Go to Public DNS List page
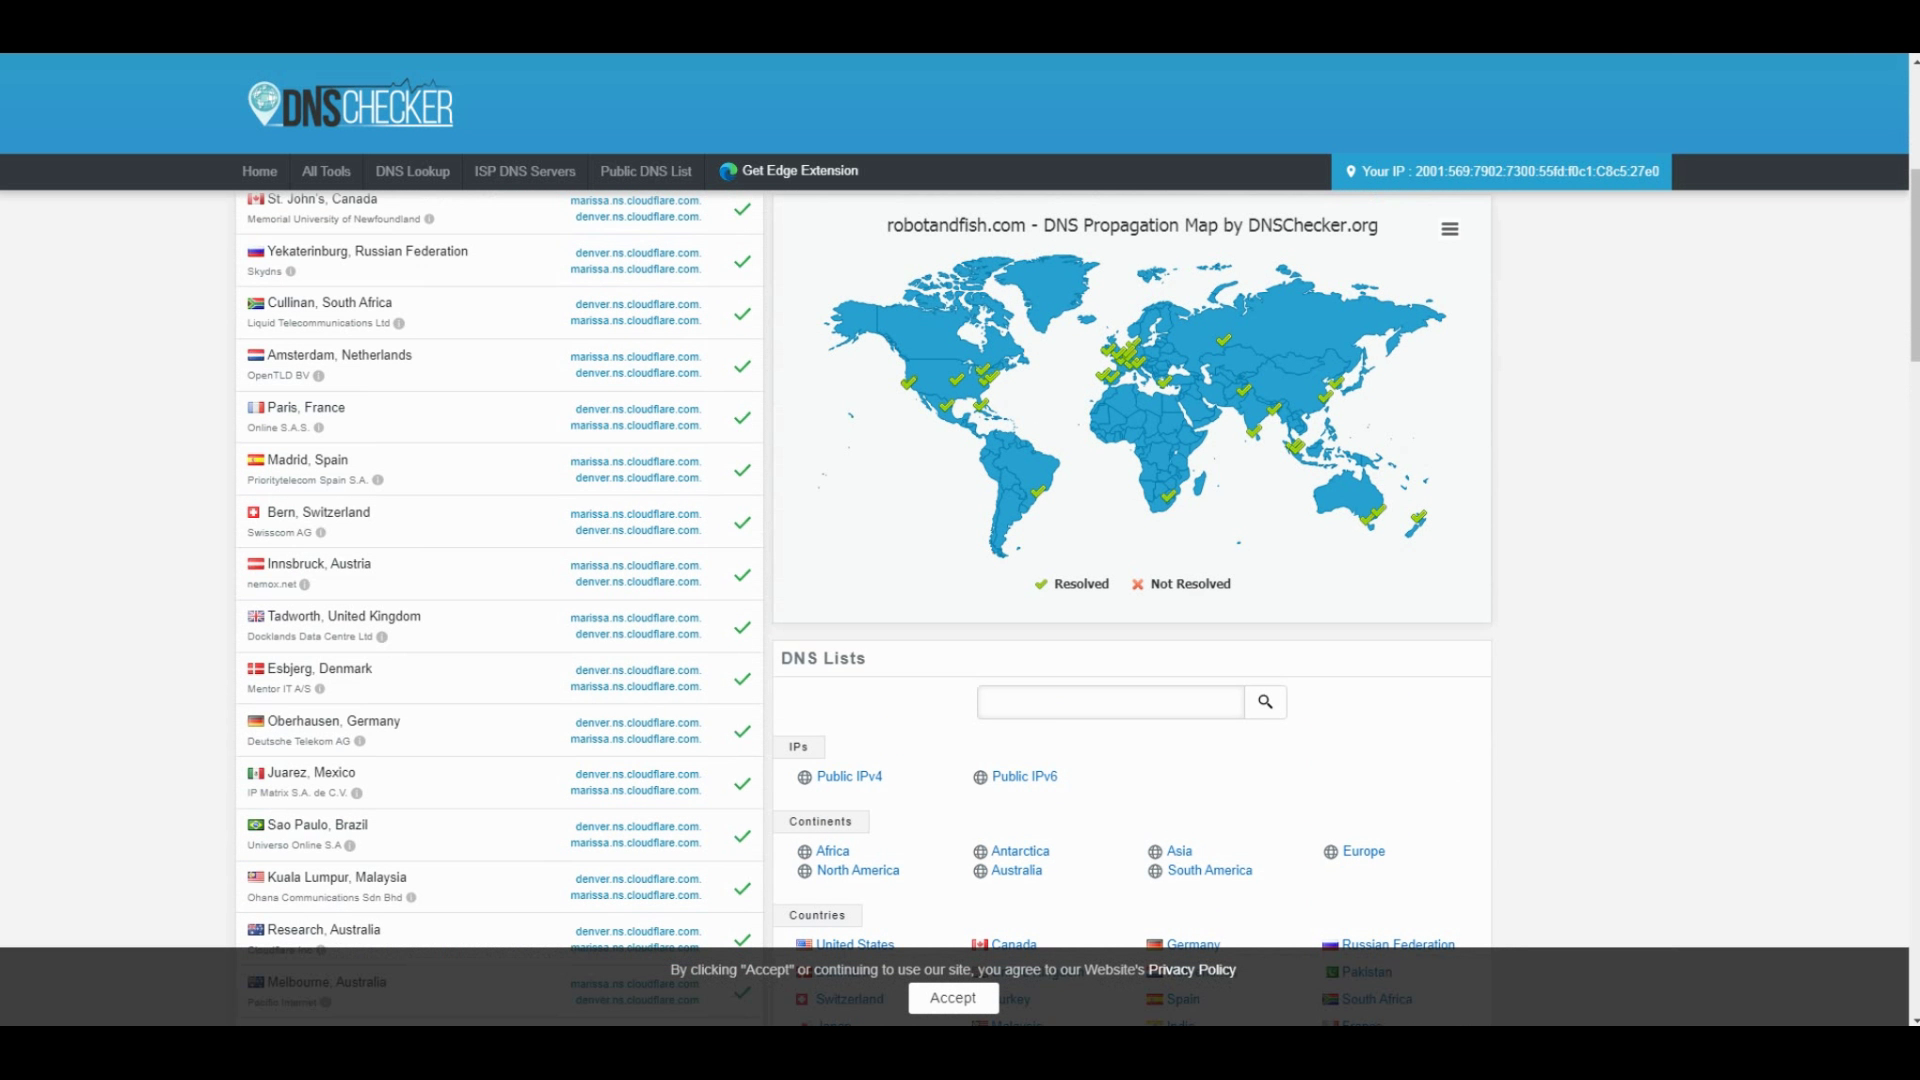The width and height of the screenshot is (1920, 1080). [x=645, y=171]
